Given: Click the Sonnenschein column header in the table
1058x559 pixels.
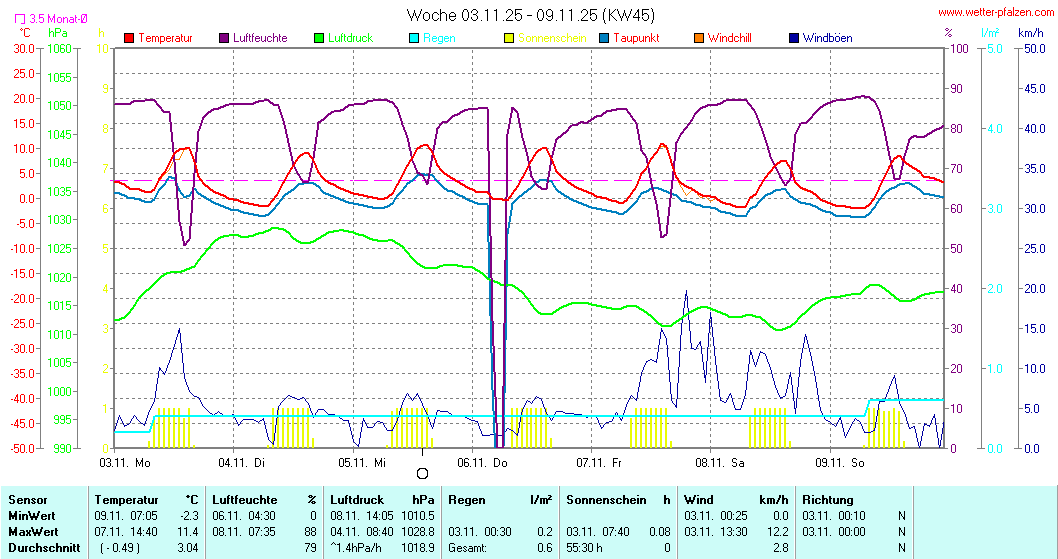Looking at the screenshot, I should [x=603, y=500].
